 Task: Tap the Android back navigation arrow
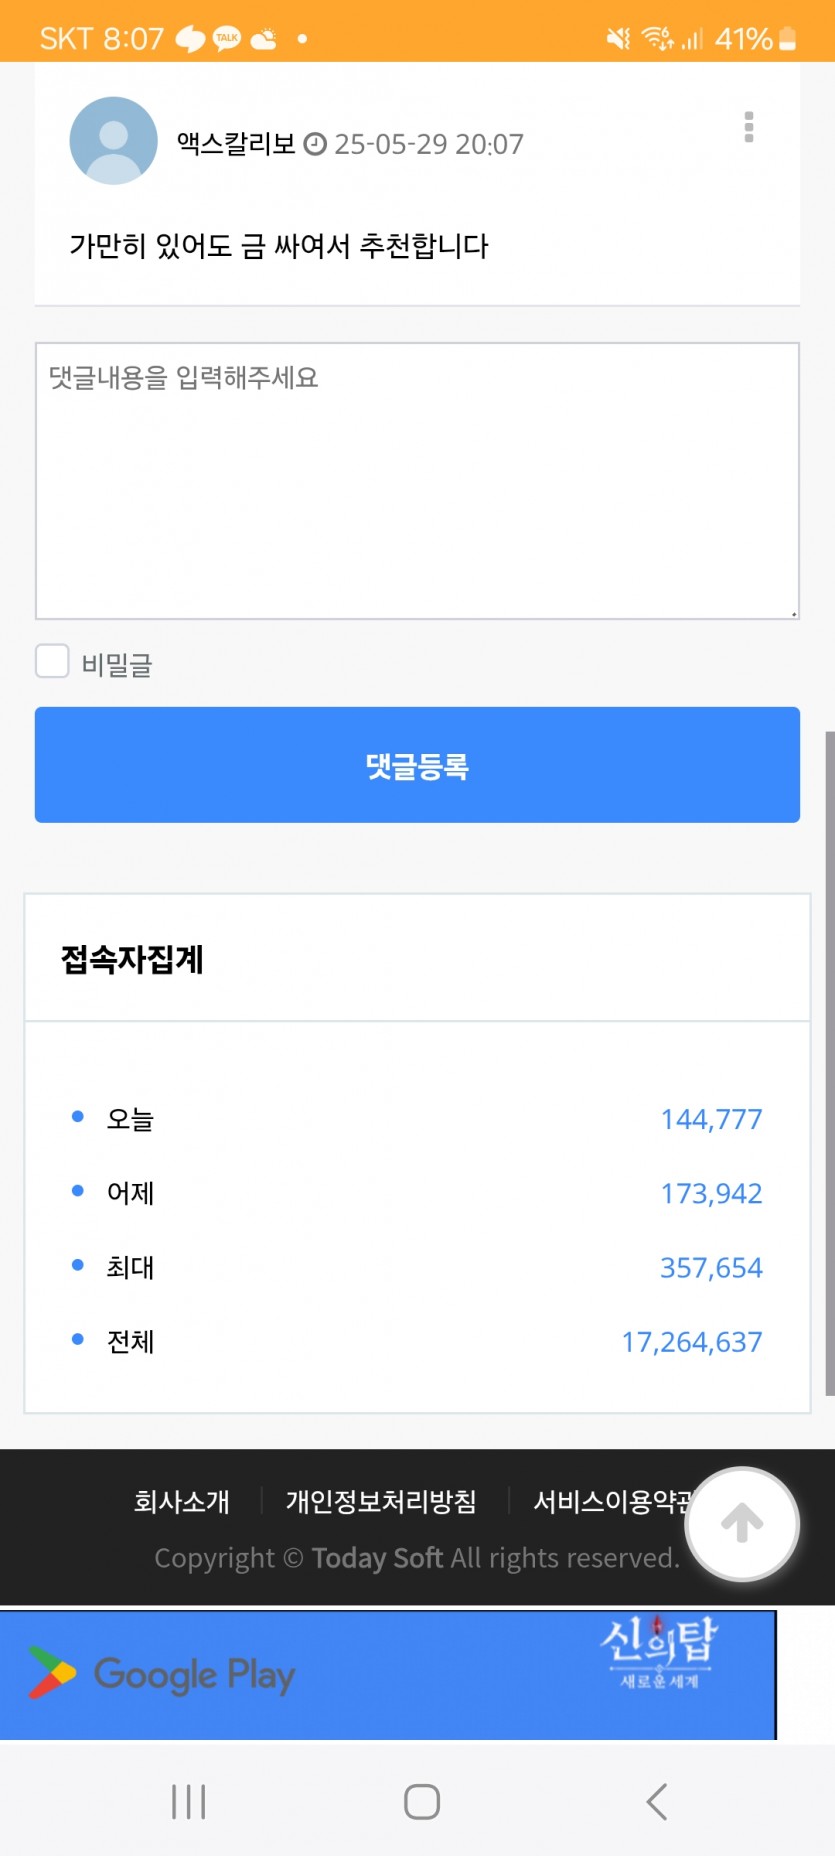[656, 1801]
